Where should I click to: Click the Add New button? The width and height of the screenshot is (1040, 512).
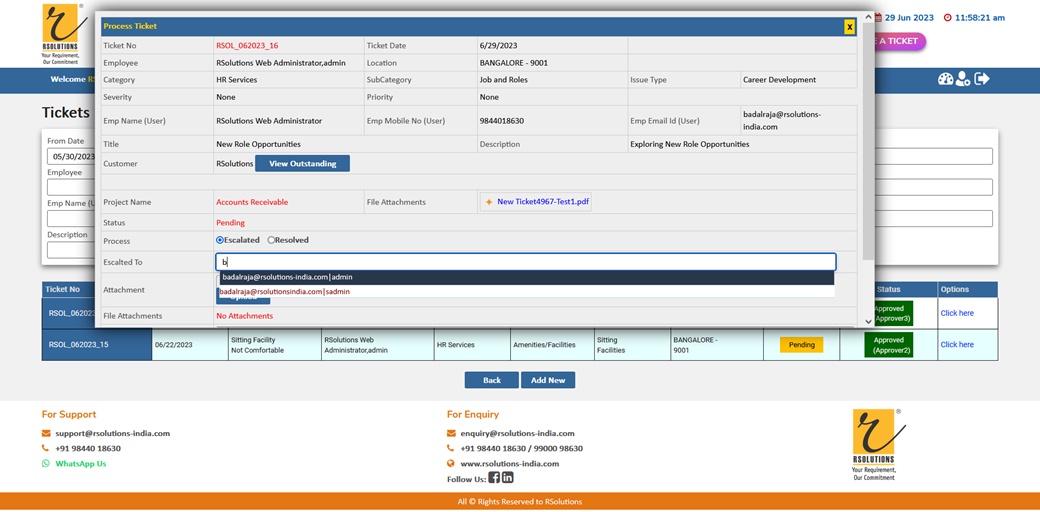(548, 380)
